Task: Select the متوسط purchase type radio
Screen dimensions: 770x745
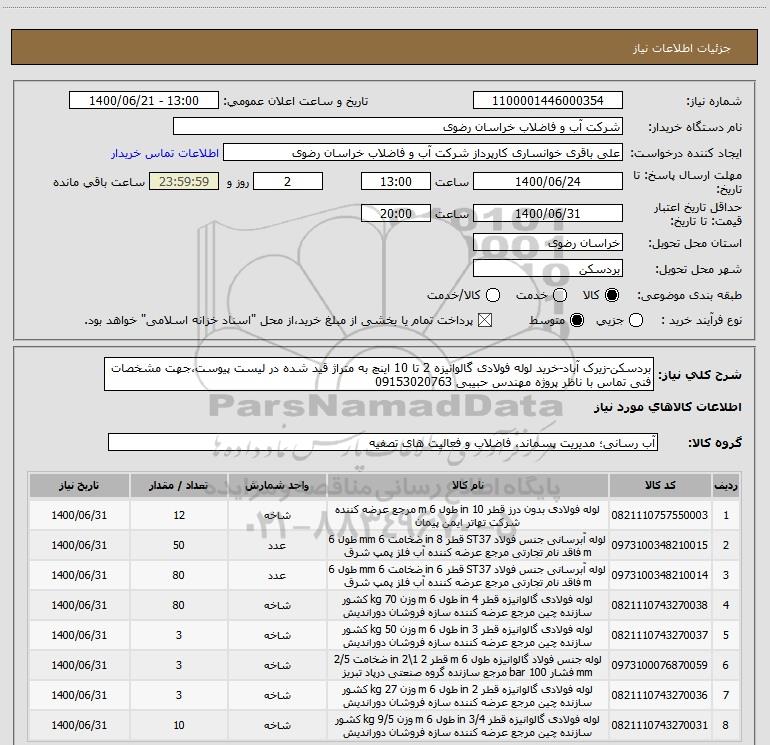Action: (x=577, y=320)
